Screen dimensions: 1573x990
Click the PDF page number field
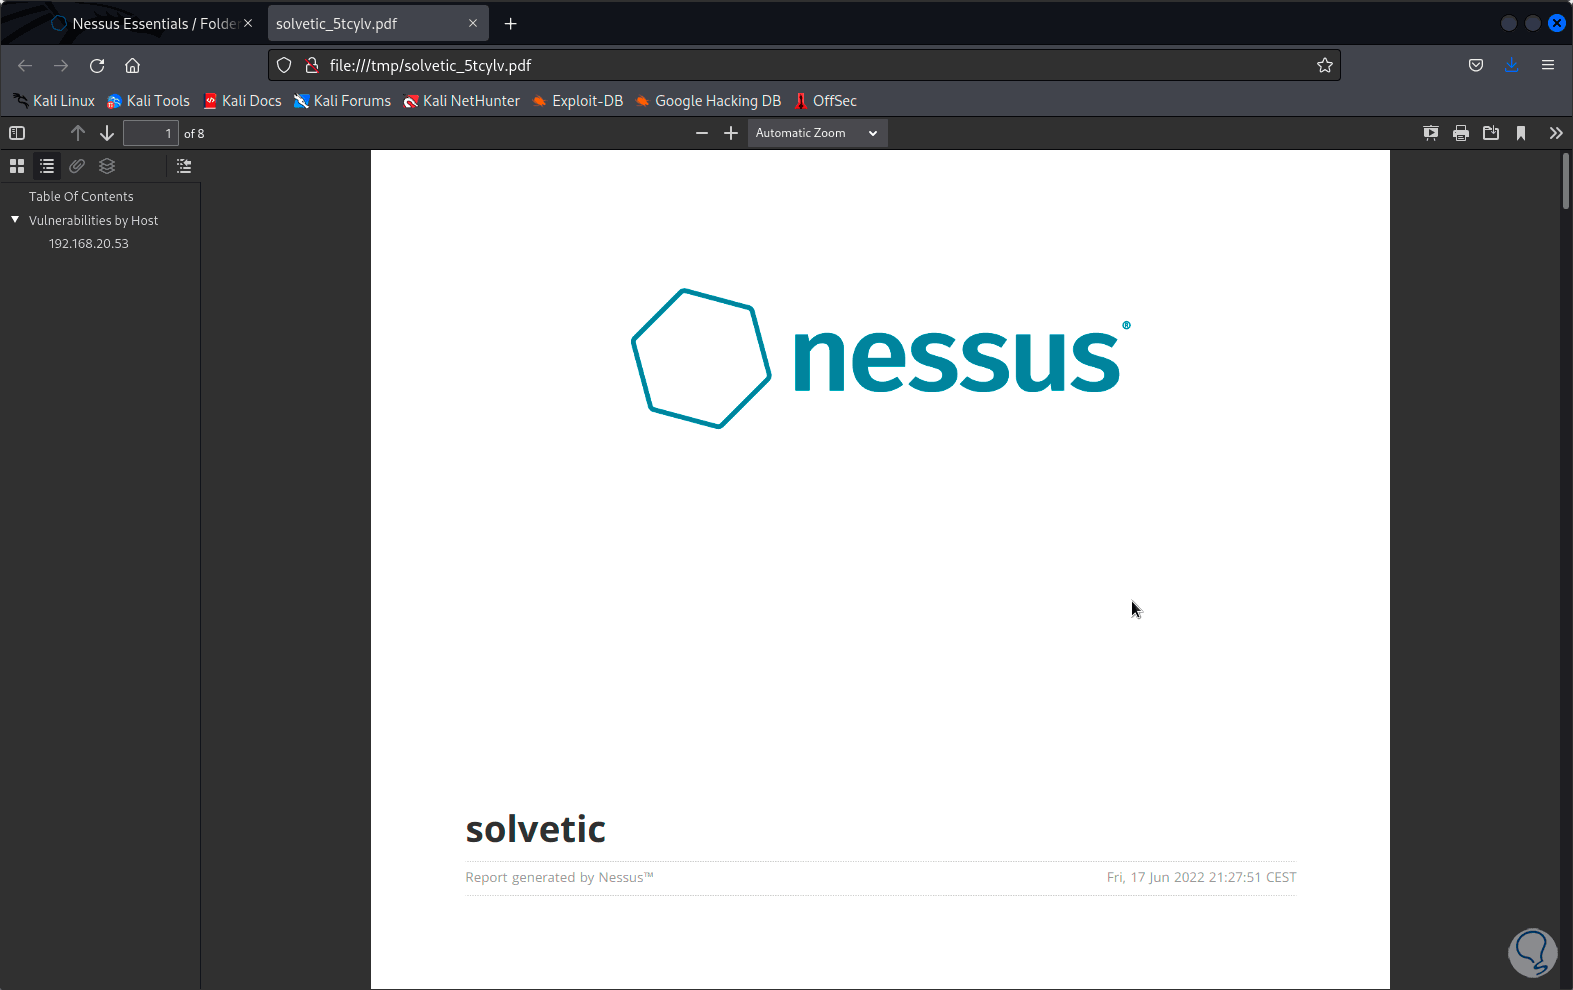(x=150, y=133)
